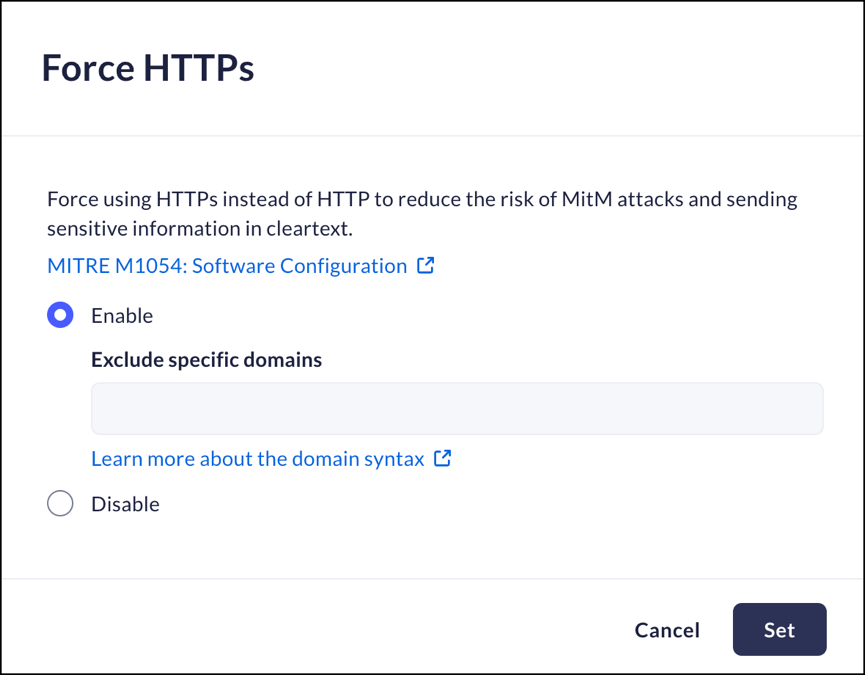The image size is (865, 675).
Task: Click the "Force HTTPs" dialog title
Action: click(x=148, y=68)
